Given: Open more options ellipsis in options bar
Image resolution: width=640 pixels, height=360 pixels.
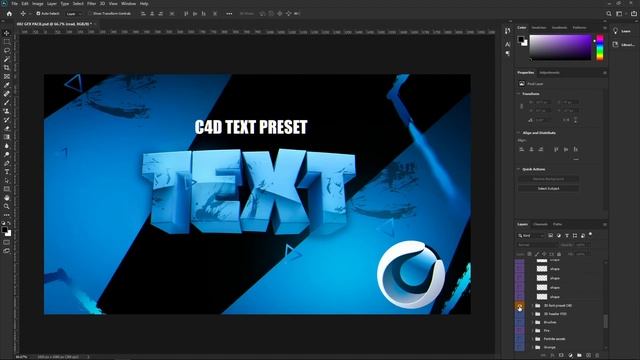Looking at the screenshot, I should click(x=229, y=13).
